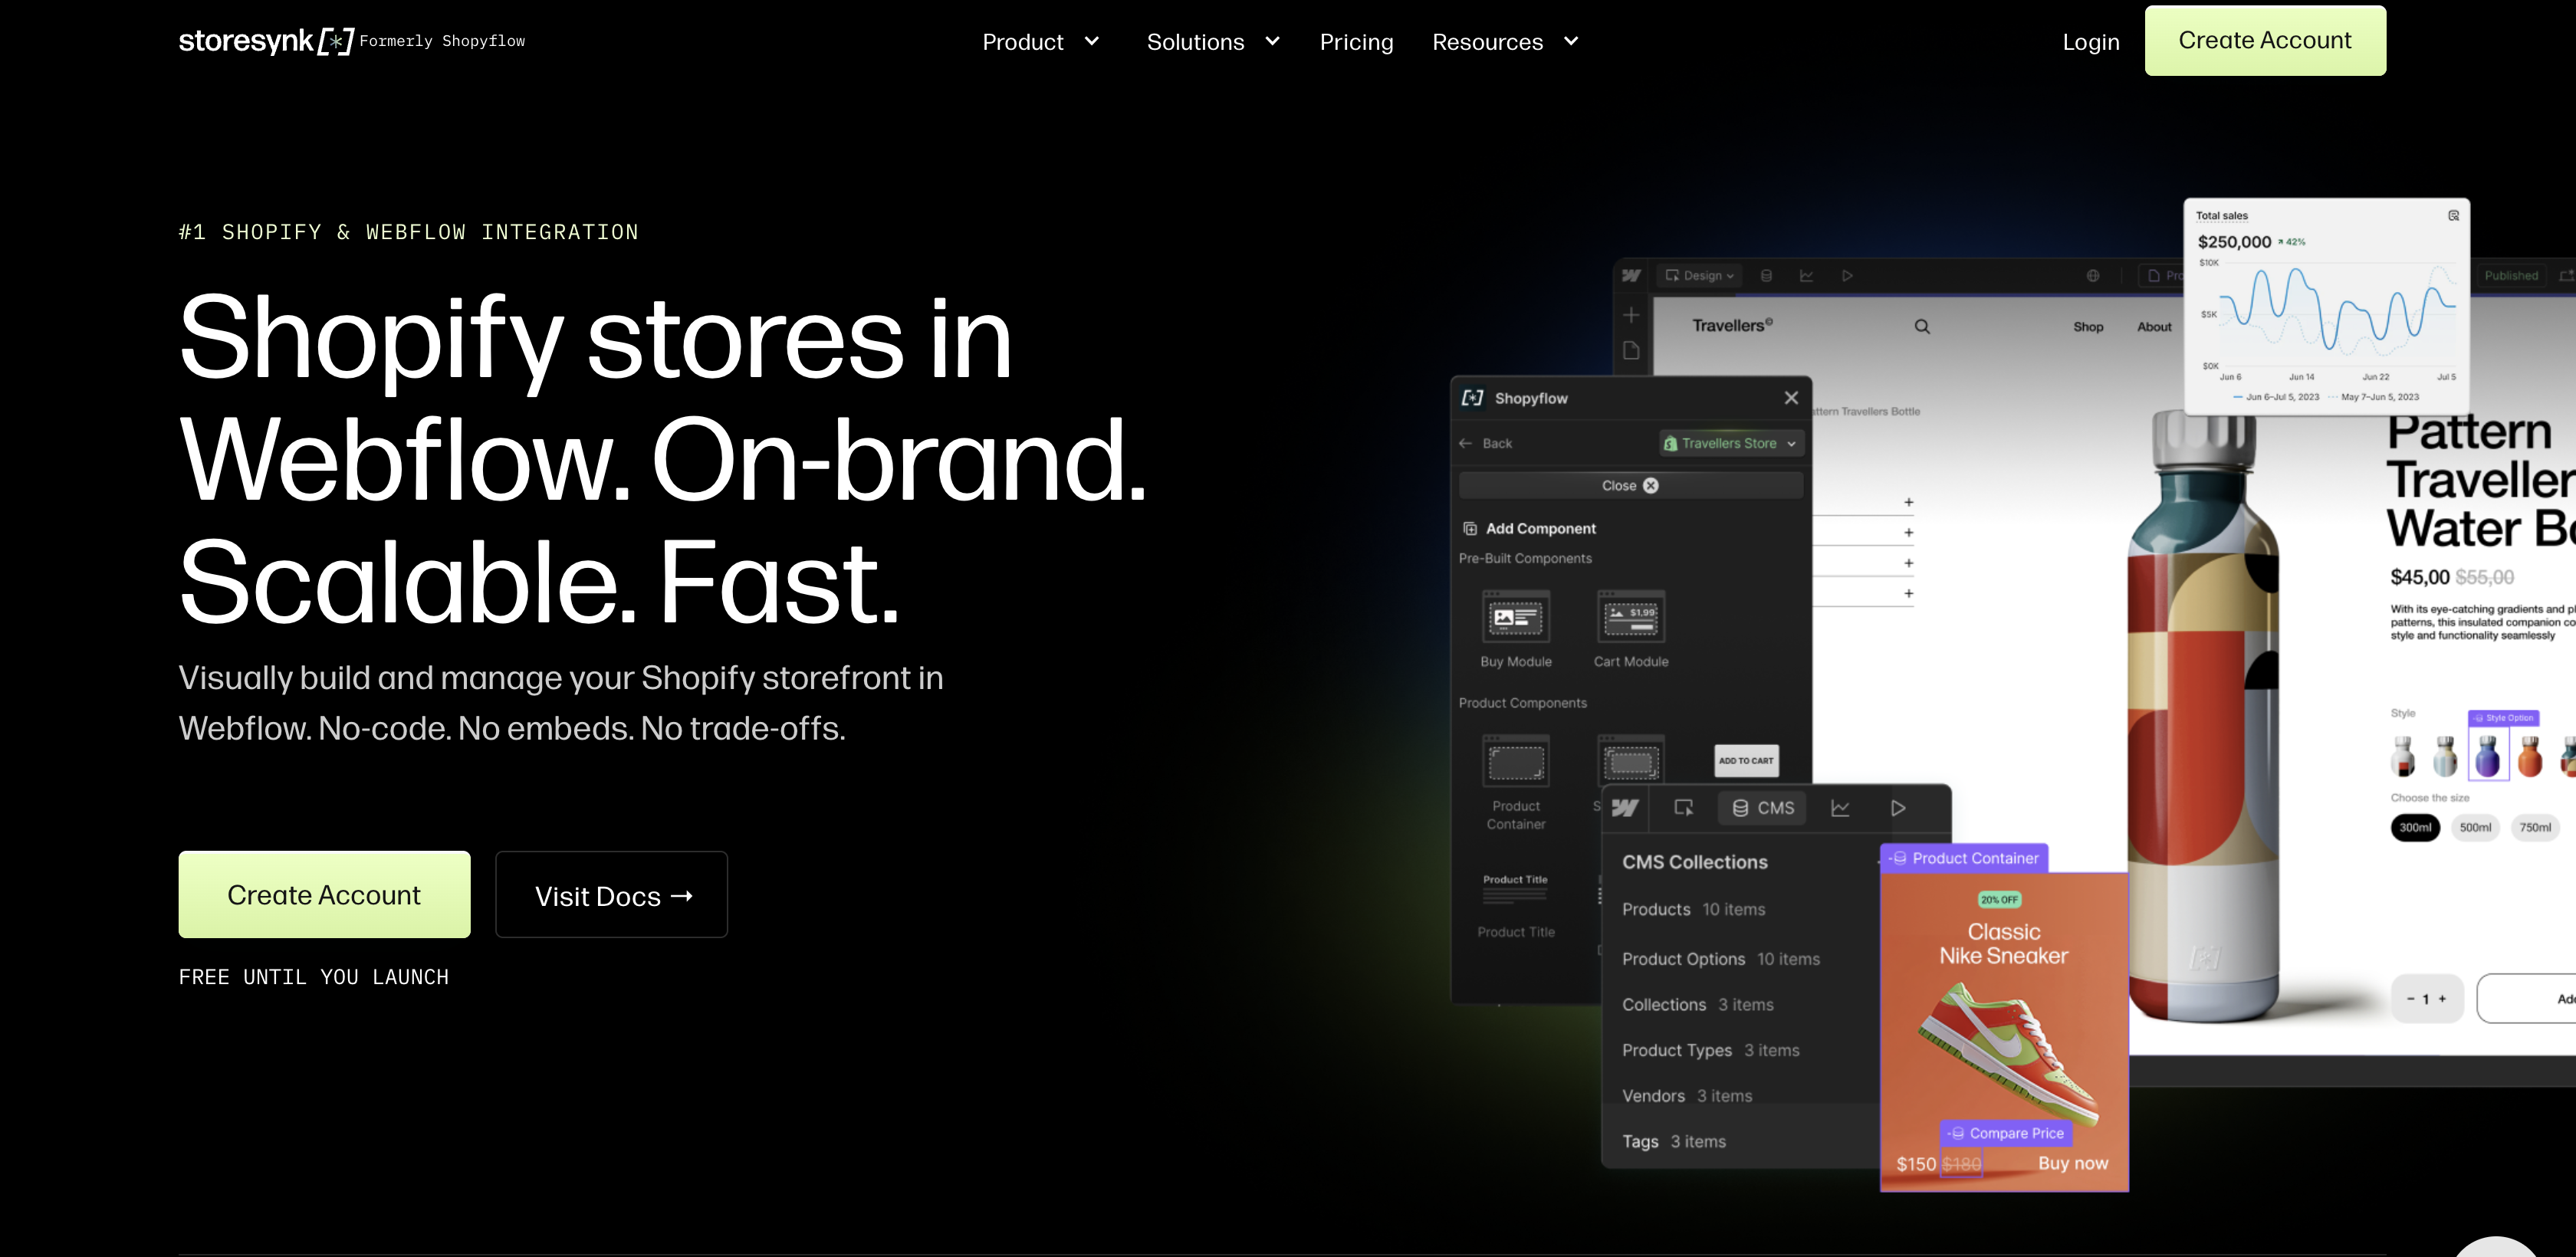Select the 500ml size option
The width and height of the screenshot is (2576, 1257).
pyautogui.click(x=2476, y=828)
